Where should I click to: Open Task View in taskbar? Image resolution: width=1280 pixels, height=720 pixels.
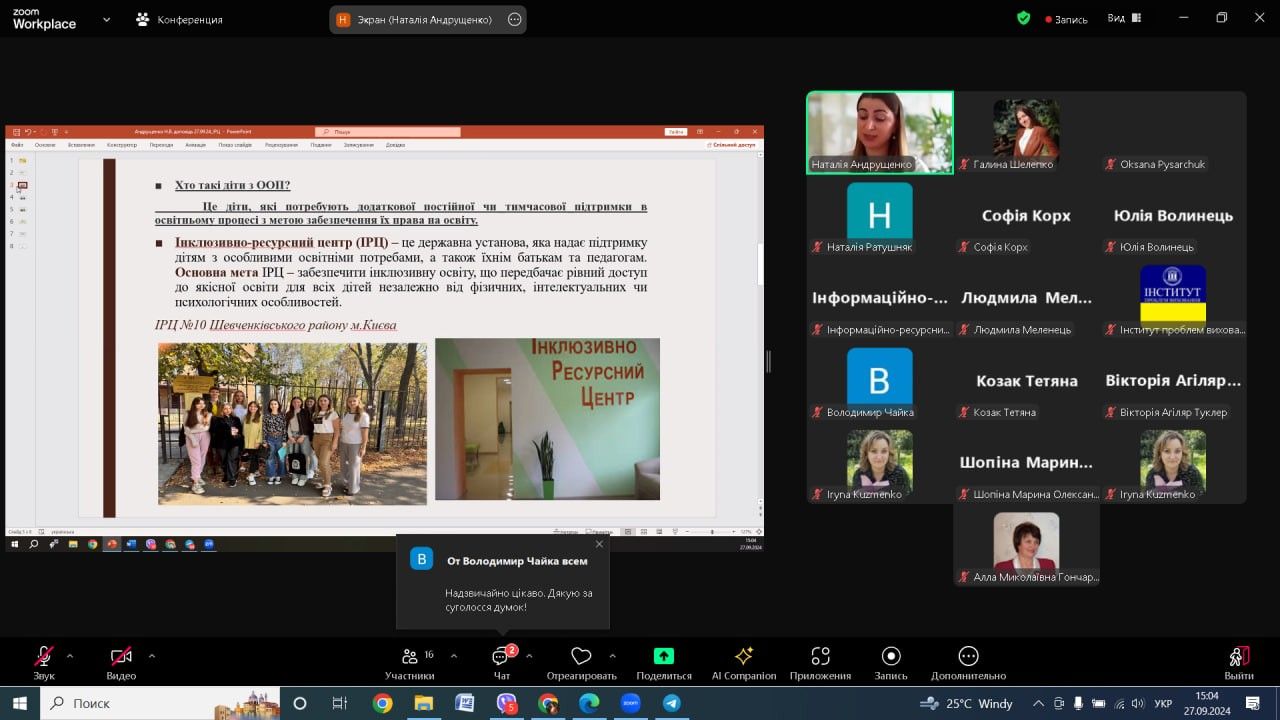coord(339,703)
